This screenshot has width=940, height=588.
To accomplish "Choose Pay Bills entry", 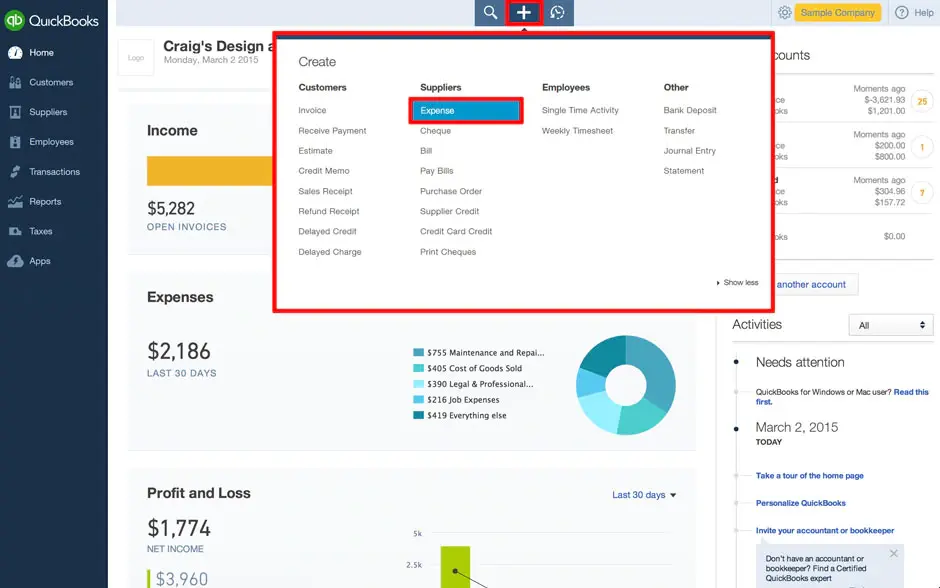I will pos(436,171).
